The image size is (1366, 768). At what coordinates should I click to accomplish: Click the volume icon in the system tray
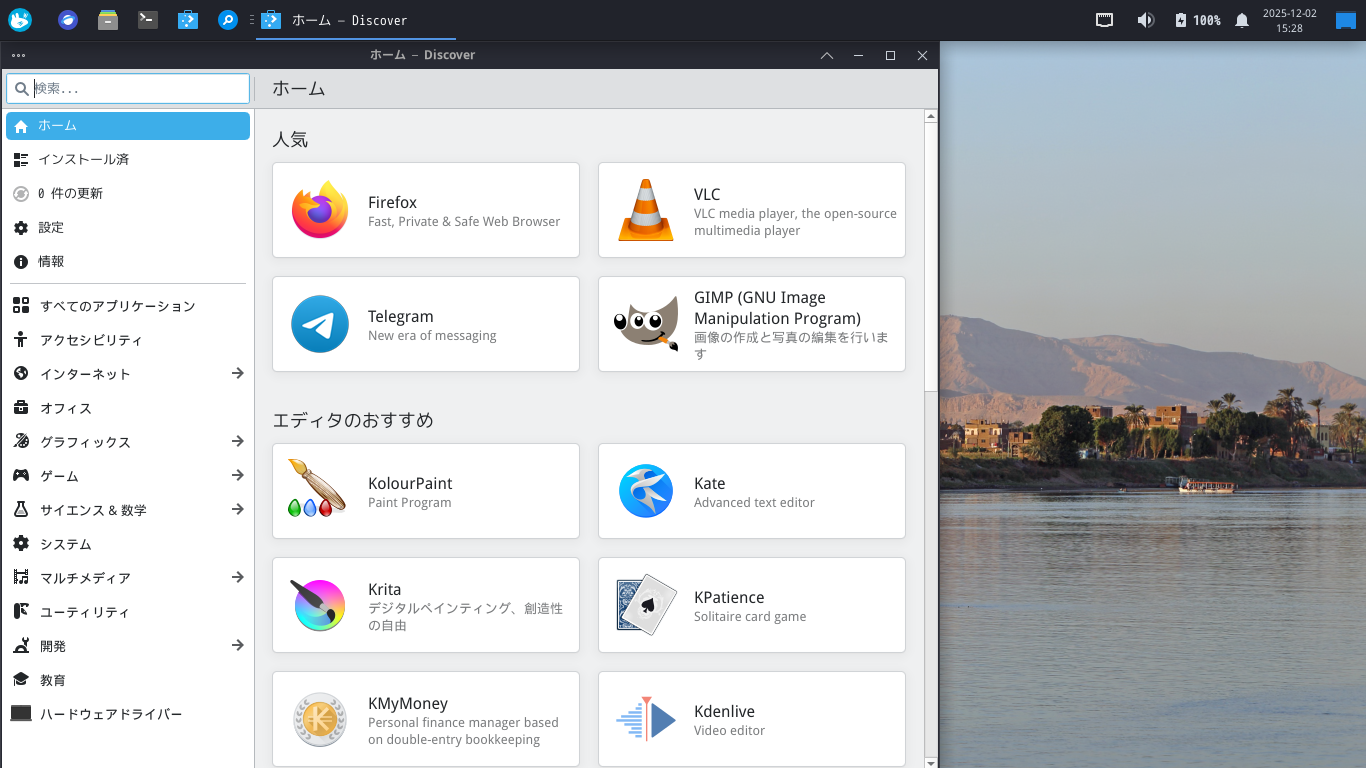point(1145,19)
